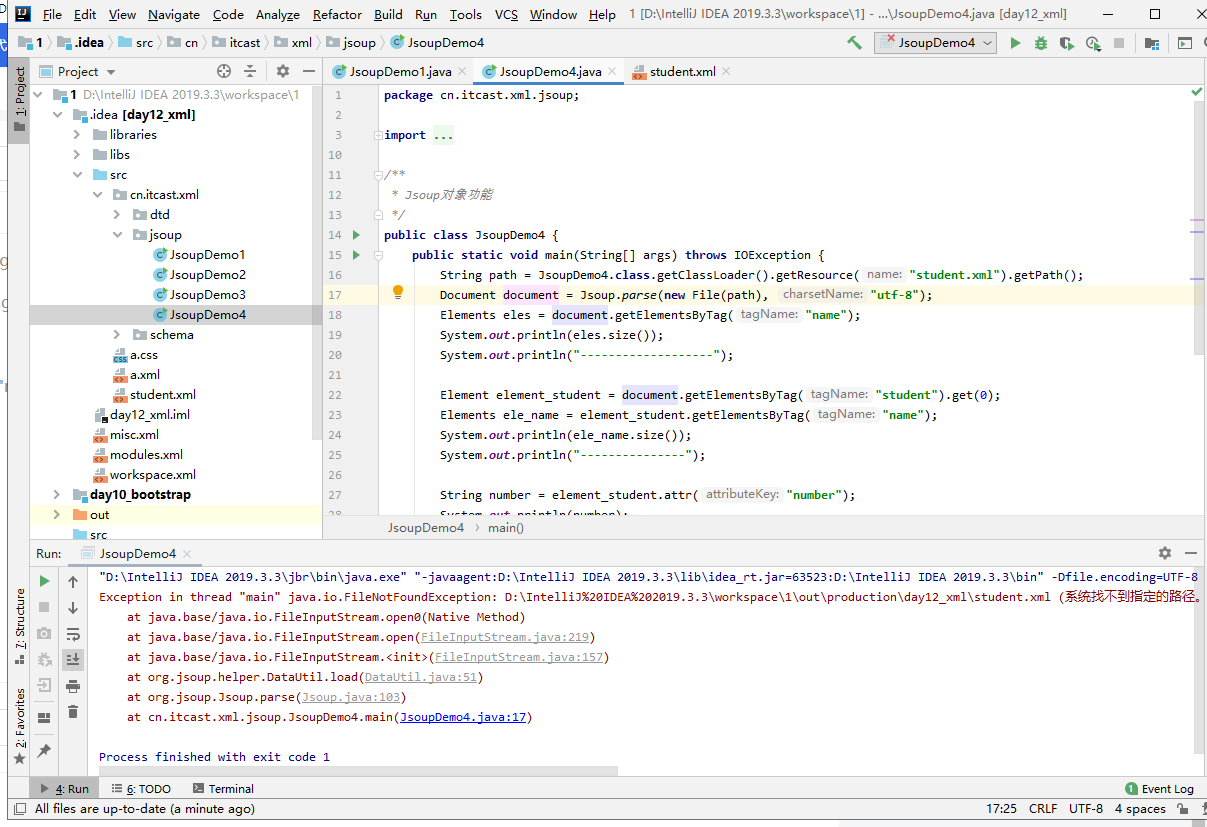Screen dimensions: 1207x827
Task: Click the Run Anything toolbar icon
Action: pos(1184,43)
